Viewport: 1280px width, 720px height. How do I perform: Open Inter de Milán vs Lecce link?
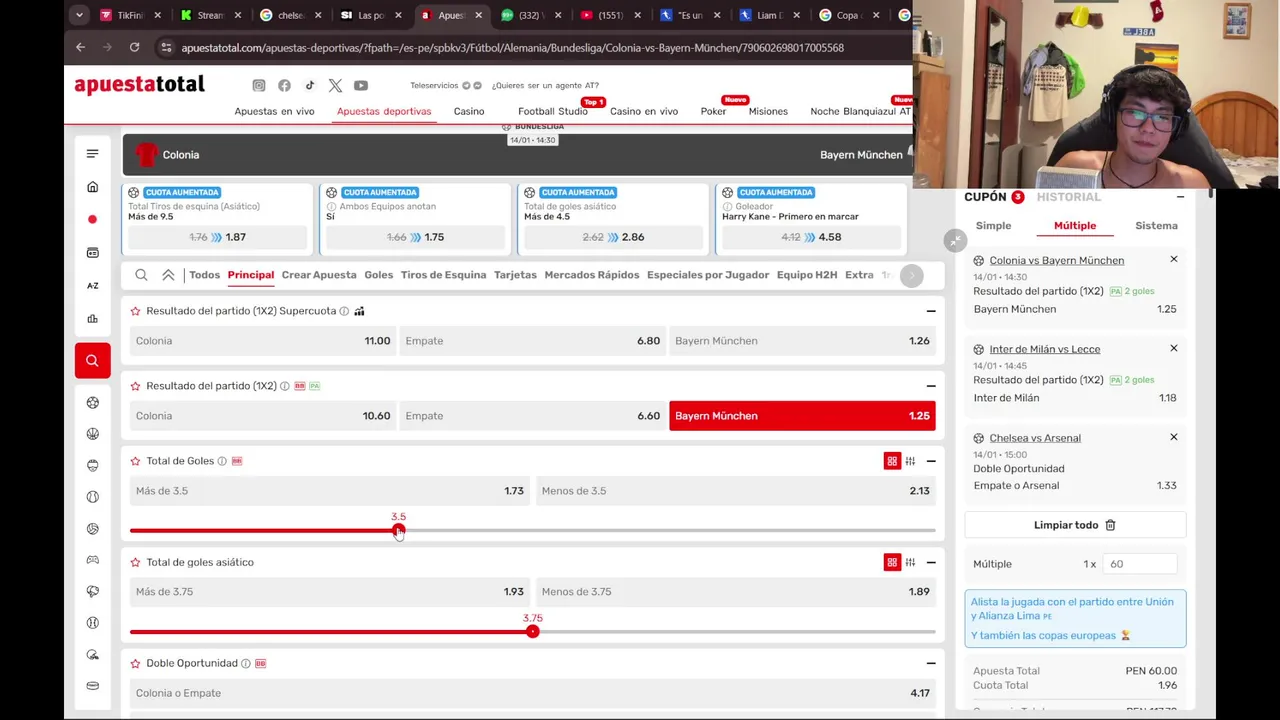[1044, 349]
